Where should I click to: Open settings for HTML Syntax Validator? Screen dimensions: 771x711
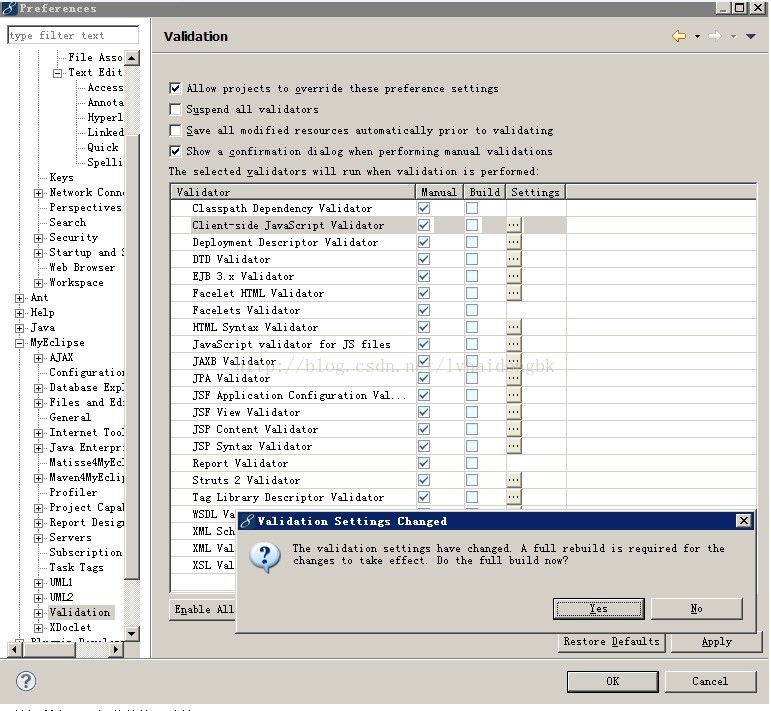(513, 327)
